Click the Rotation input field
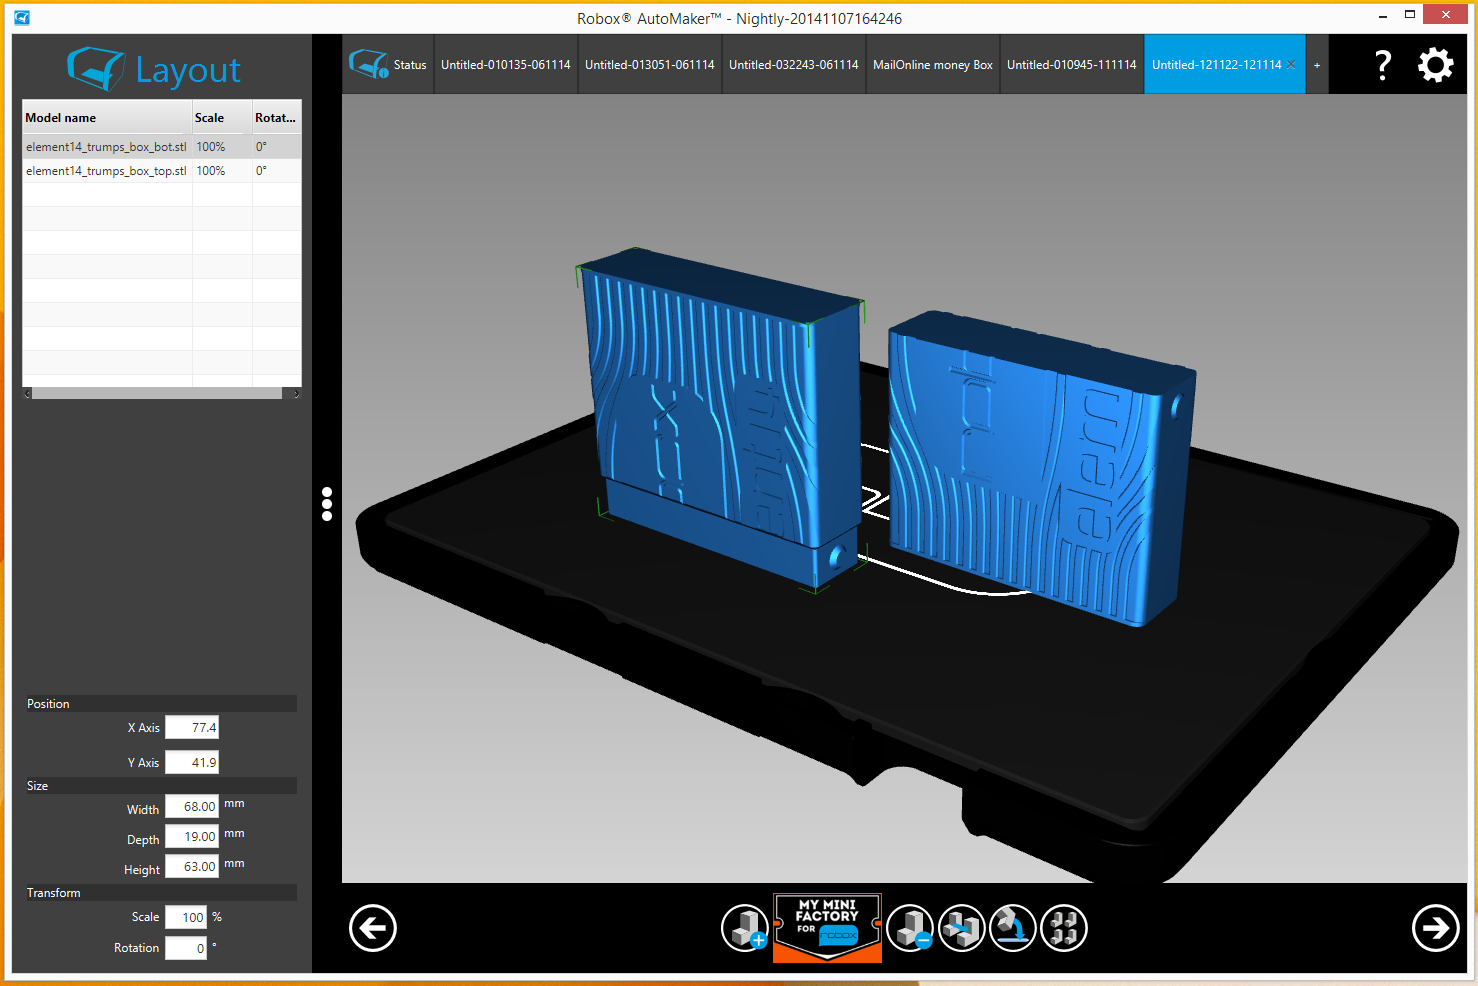The height and width of the screenshot is (986, 1478). coord(186,948)
